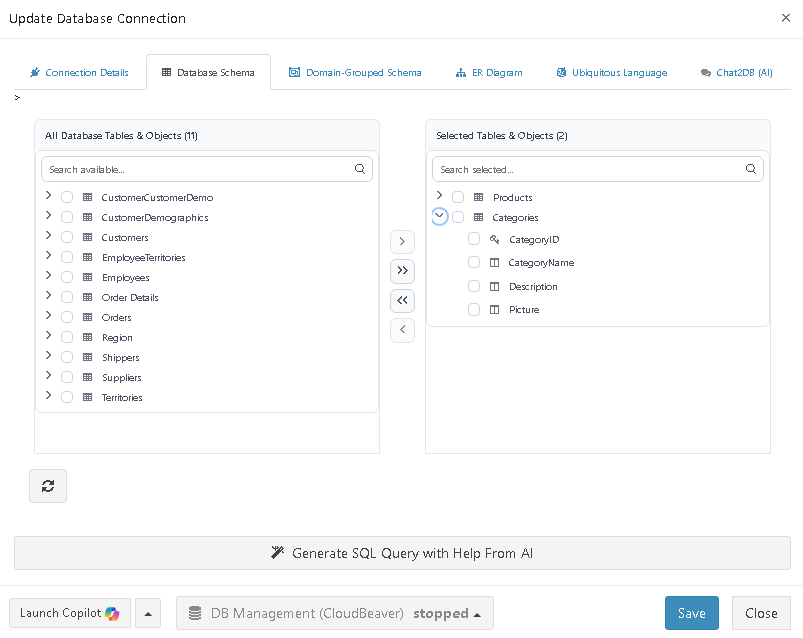Check the Suppliers table checkbox
Viewport: 803px width, 638px height.
click(67, 377)
